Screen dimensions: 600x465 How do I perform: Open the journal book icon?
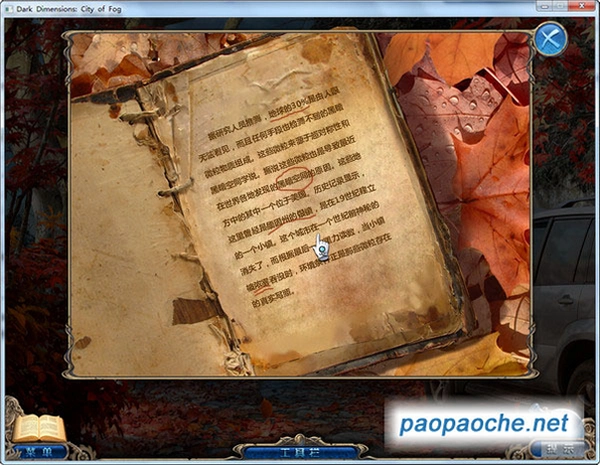click(x=39, y=427)
